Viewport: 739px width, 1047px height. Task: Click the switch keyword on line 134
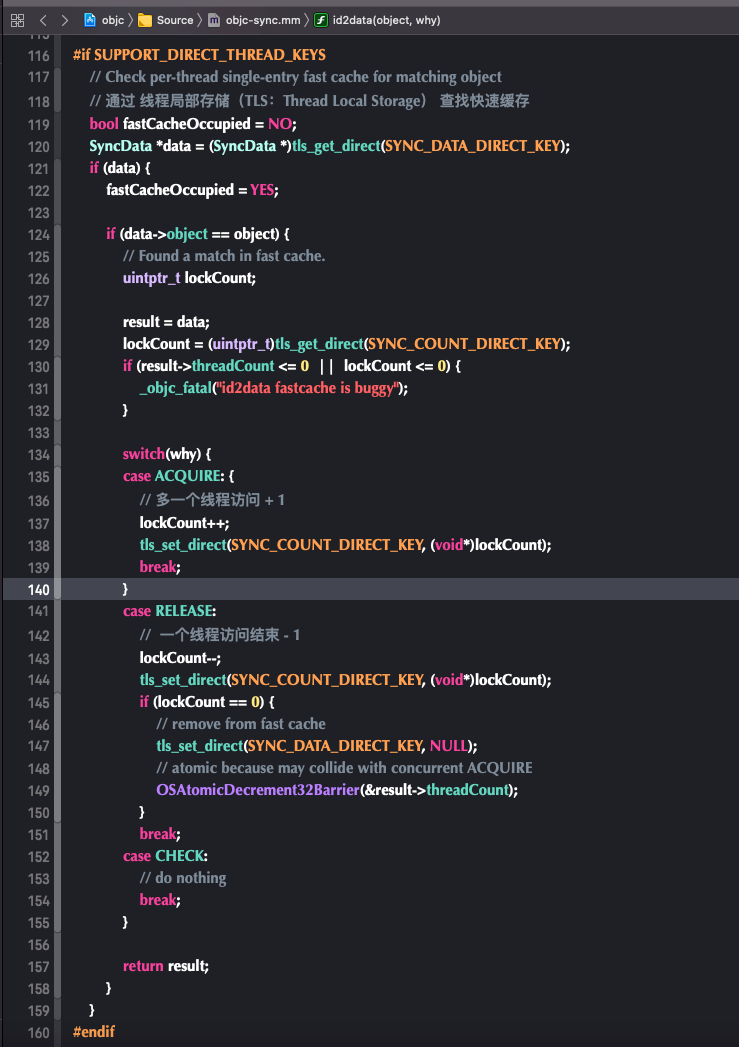[x=144, y=454]
